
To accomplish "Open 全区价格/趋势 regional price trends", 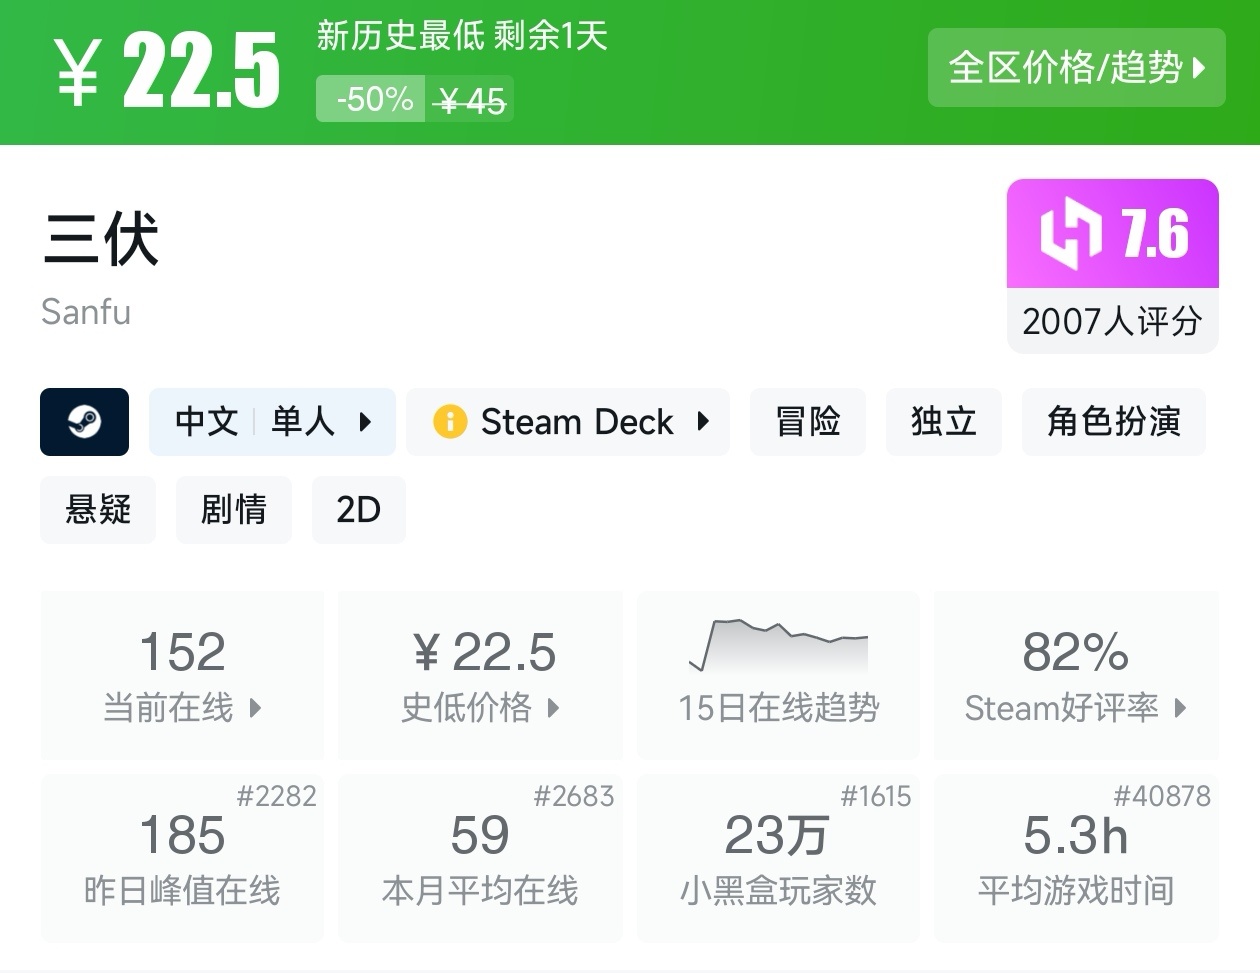I will click(x=1076, y=68).
